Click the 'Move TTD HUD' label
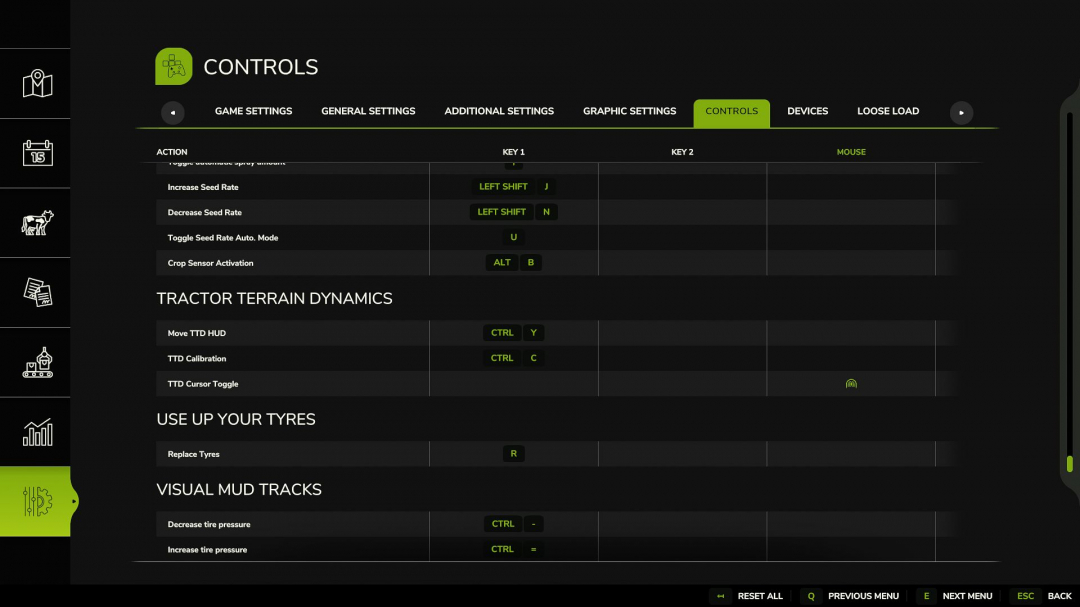This screenshot has width=1080, height=607. coord(196,333)
